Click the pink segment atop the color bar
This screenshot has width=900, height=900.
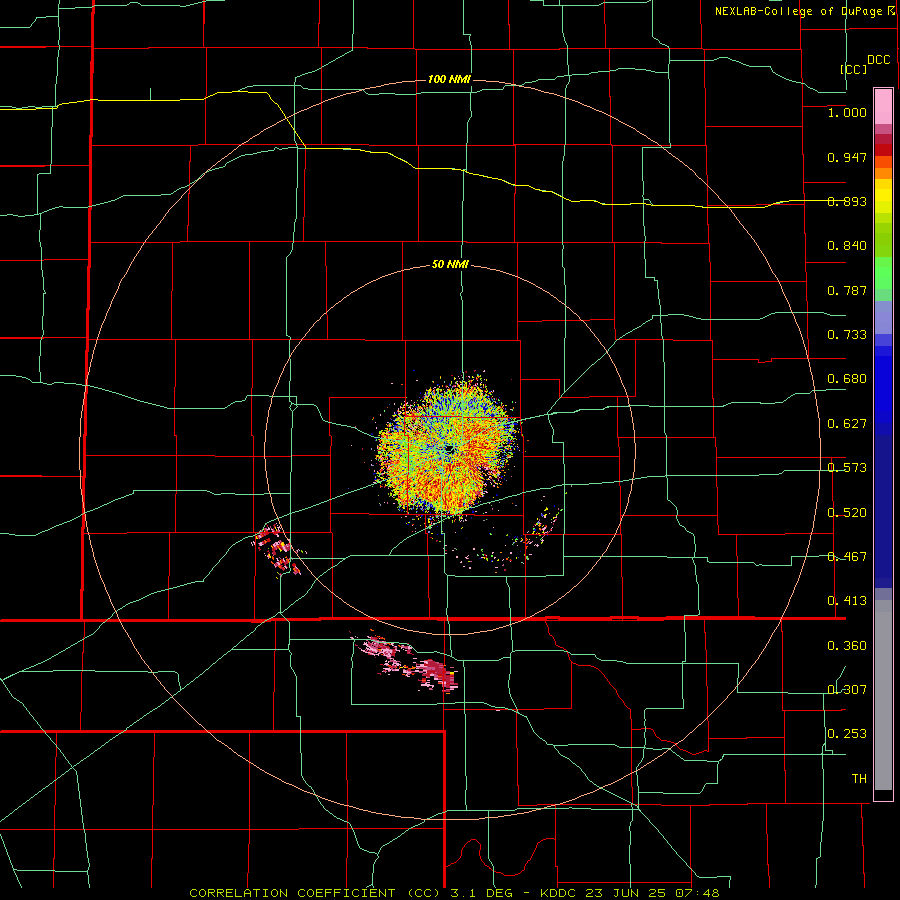pos(883,106)
